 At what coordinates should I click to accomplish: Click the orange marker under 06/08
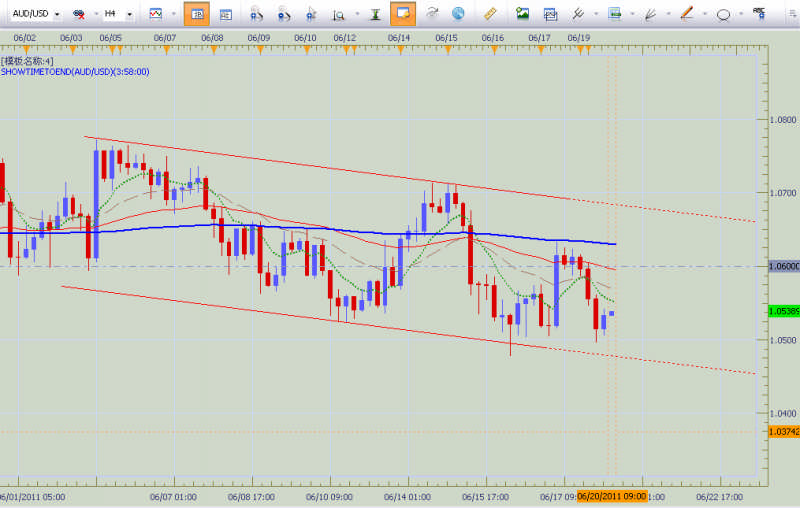[214, 49]
